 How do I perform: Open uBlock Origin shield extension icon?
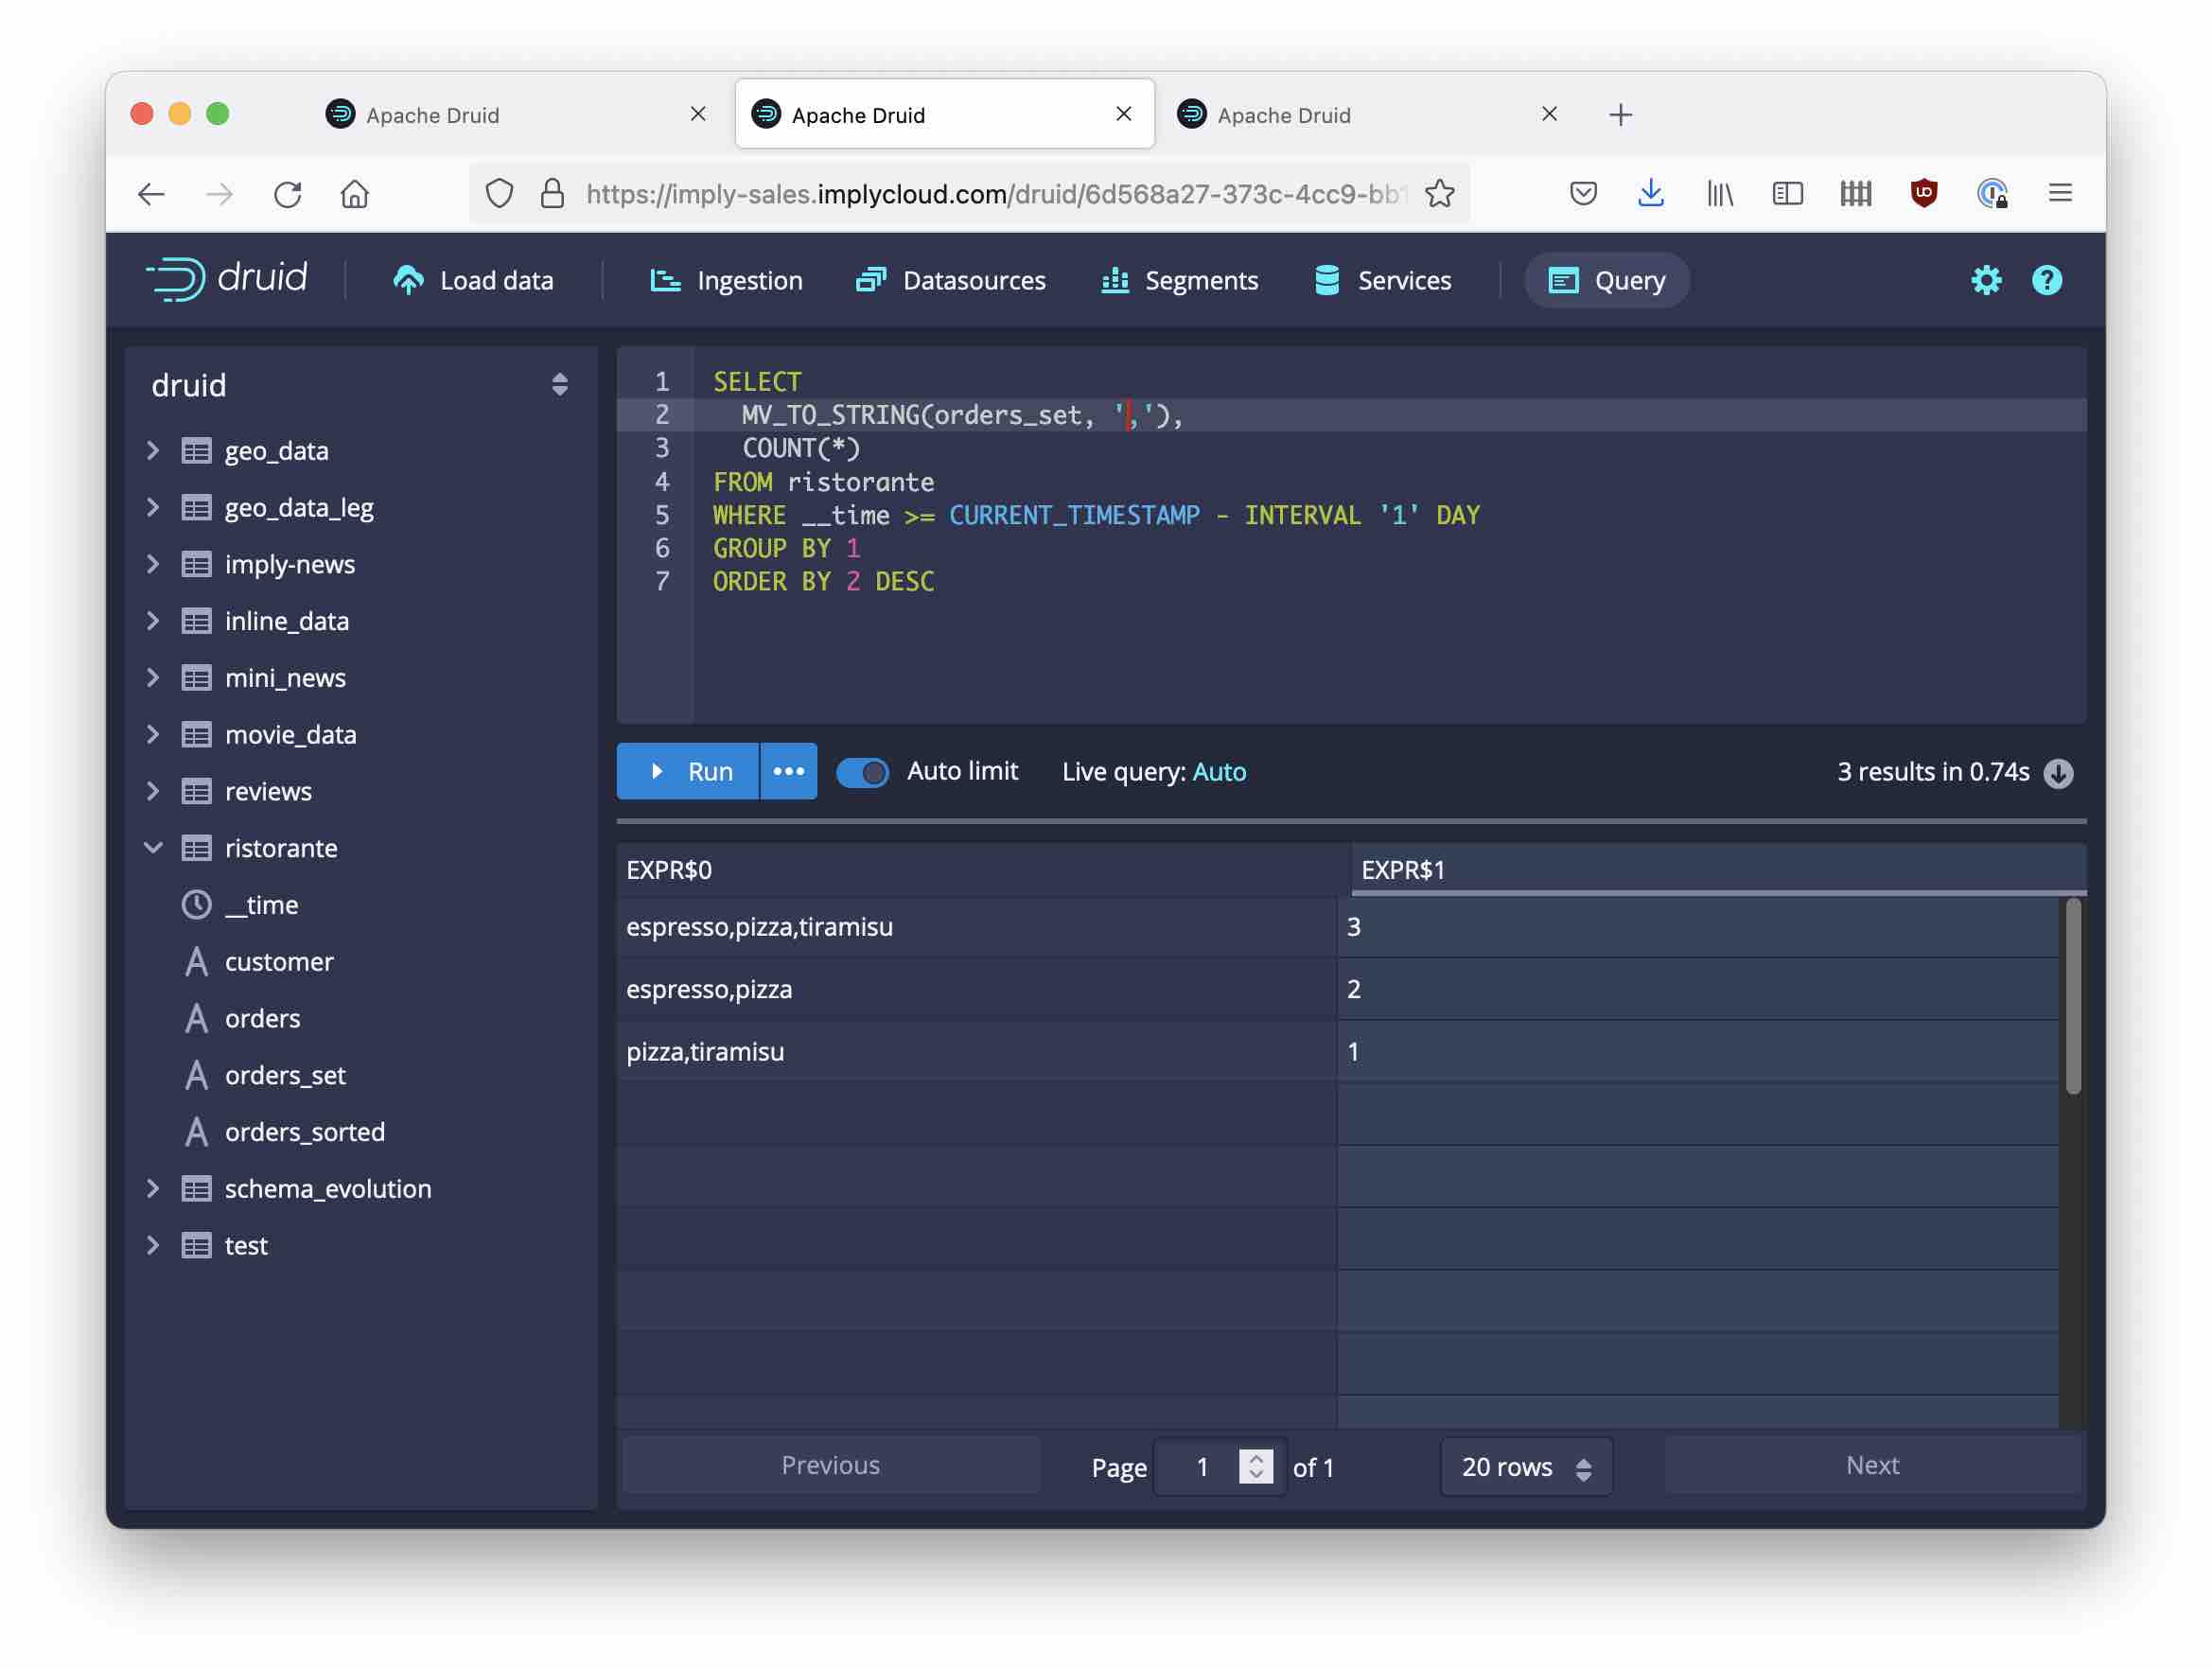(x=1923, y=193)
